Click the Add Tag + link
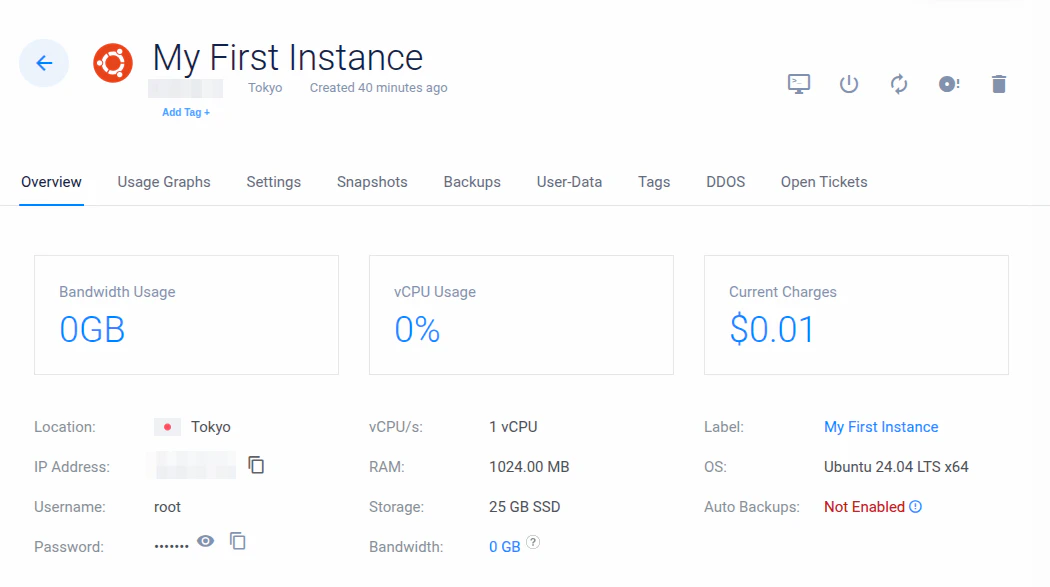 click(x=186, y=113)
